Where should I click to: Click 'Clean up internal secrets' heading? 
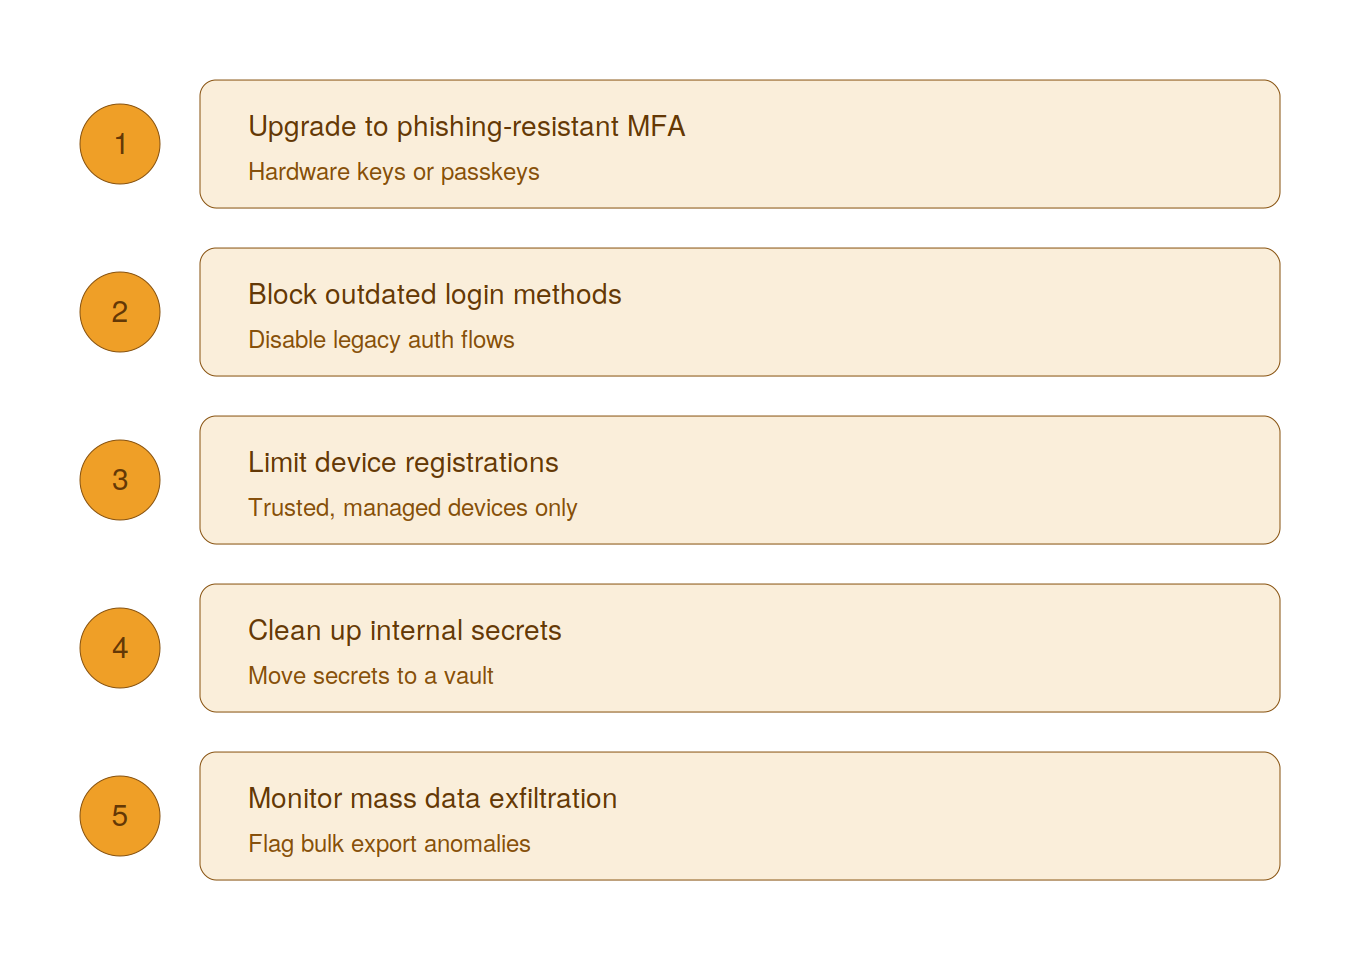tap(404, 631)
